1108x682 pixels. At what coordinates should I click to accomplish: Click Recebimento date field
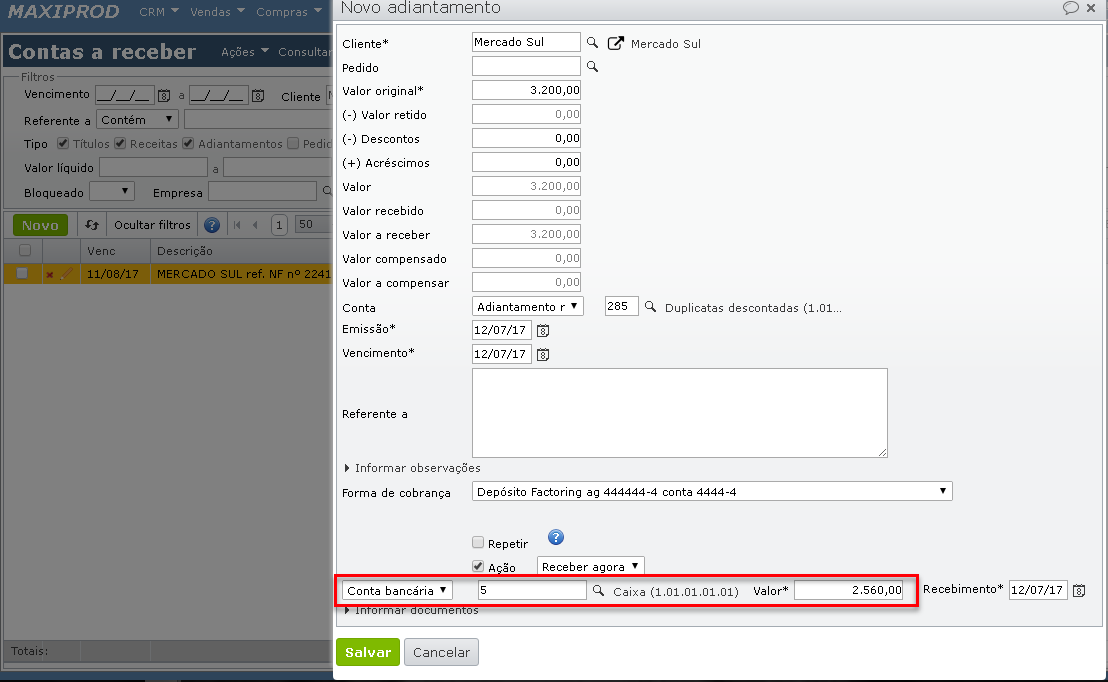click(x=1038, y=590)
